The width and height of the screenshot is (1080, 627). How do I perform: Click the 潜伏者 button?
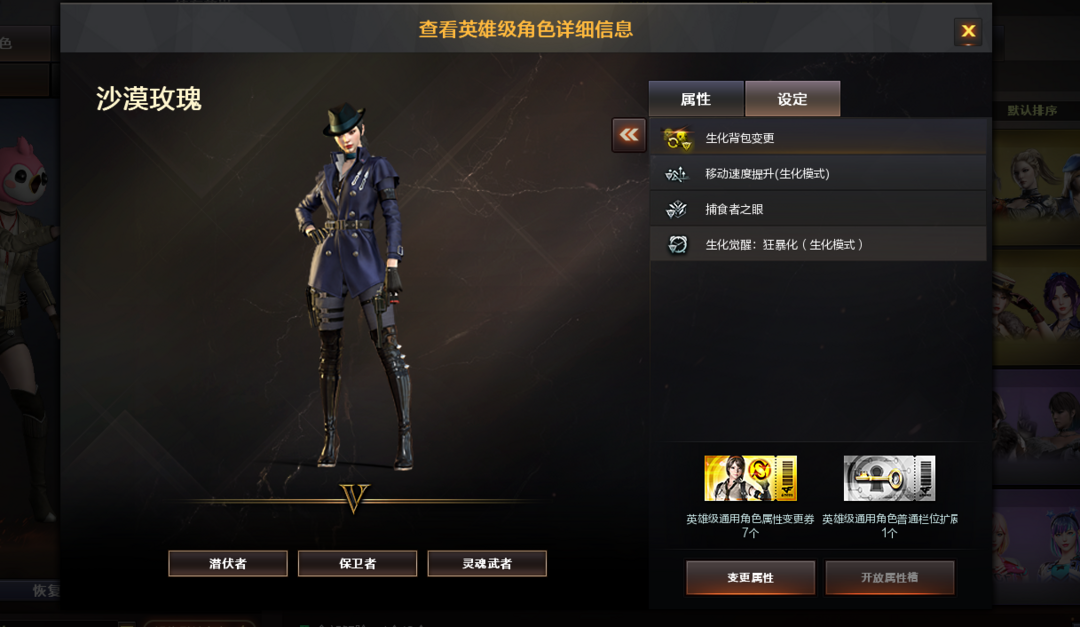(228, 564)
